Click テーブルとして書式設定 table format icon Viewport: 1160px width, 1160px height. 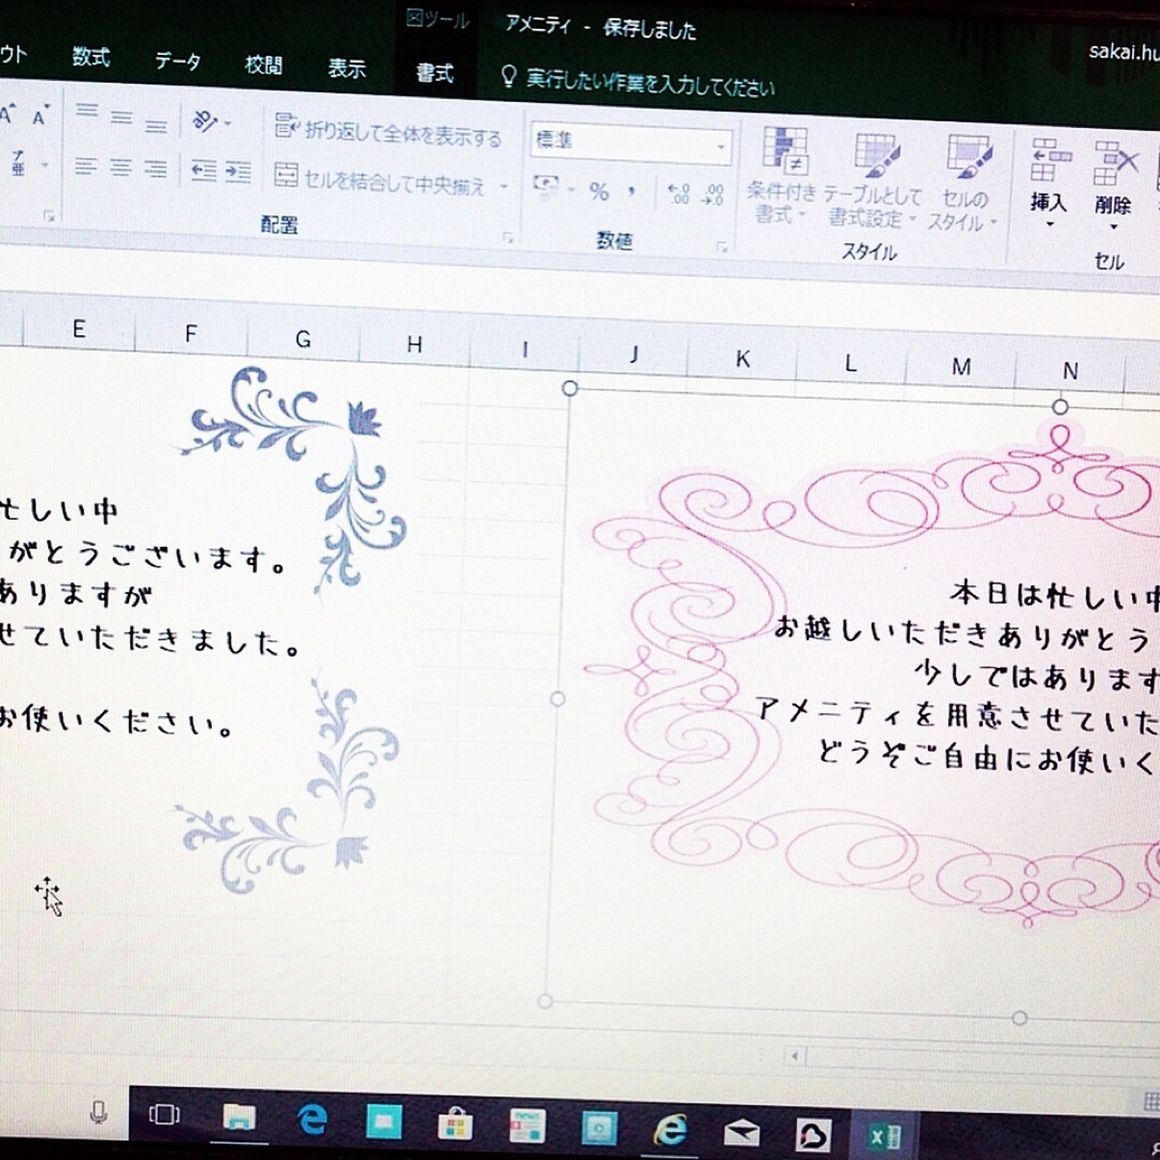tap(873, 180)
